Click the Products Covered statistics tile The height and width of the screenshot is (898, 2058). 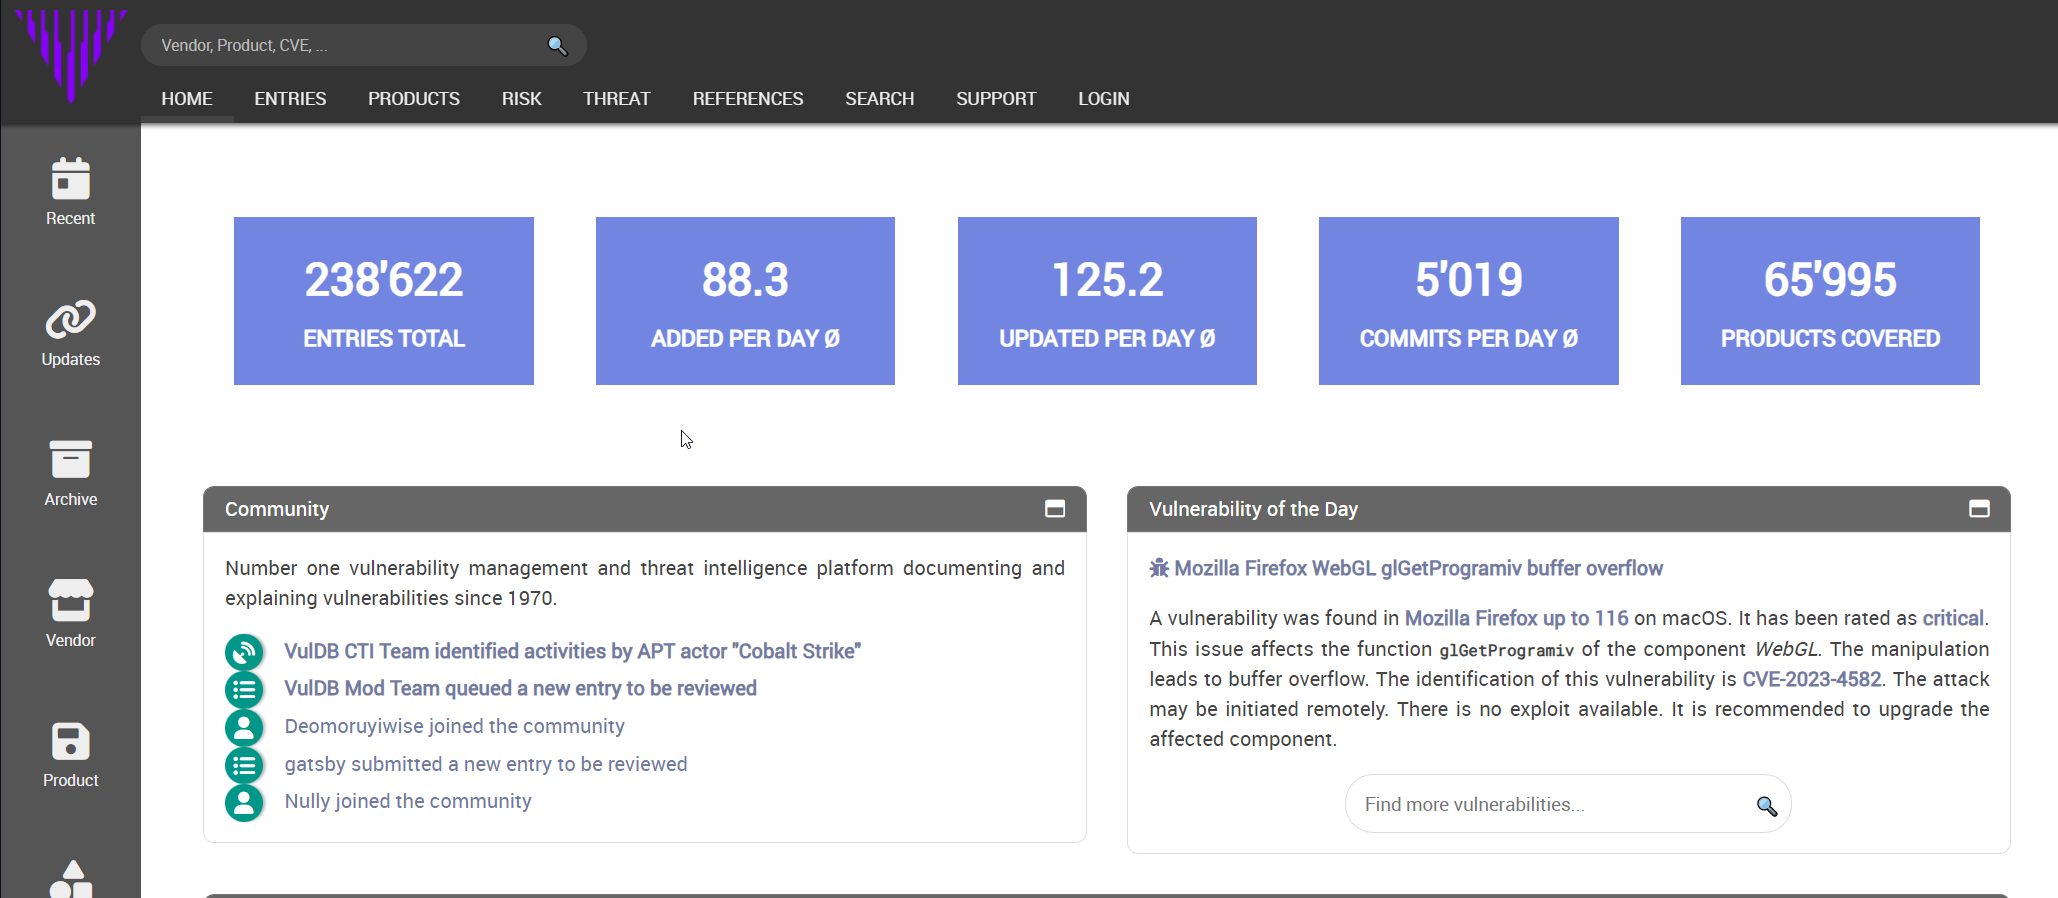pos(1829,301)
